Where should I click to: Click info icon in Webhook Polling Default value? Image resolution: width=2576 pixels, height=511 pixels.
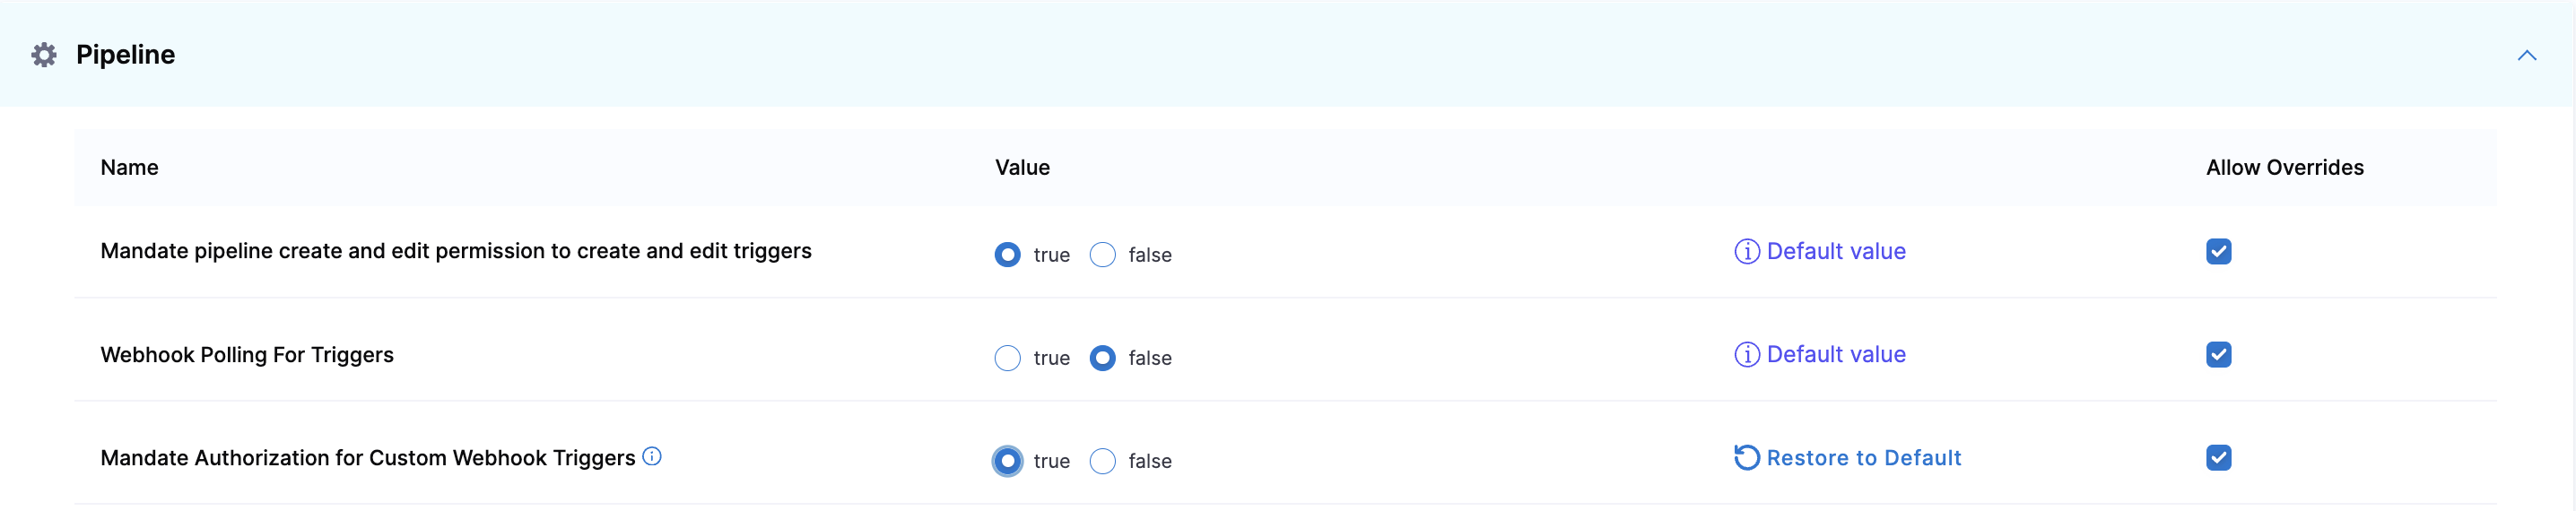[x=1746, y=355]
